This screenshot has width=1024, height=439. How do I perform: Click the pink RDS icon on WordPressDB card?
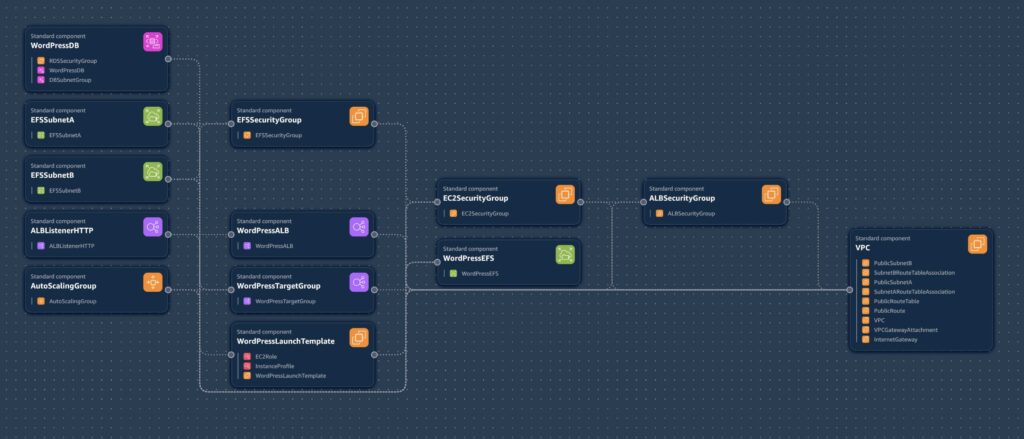[x=152, y=42]
